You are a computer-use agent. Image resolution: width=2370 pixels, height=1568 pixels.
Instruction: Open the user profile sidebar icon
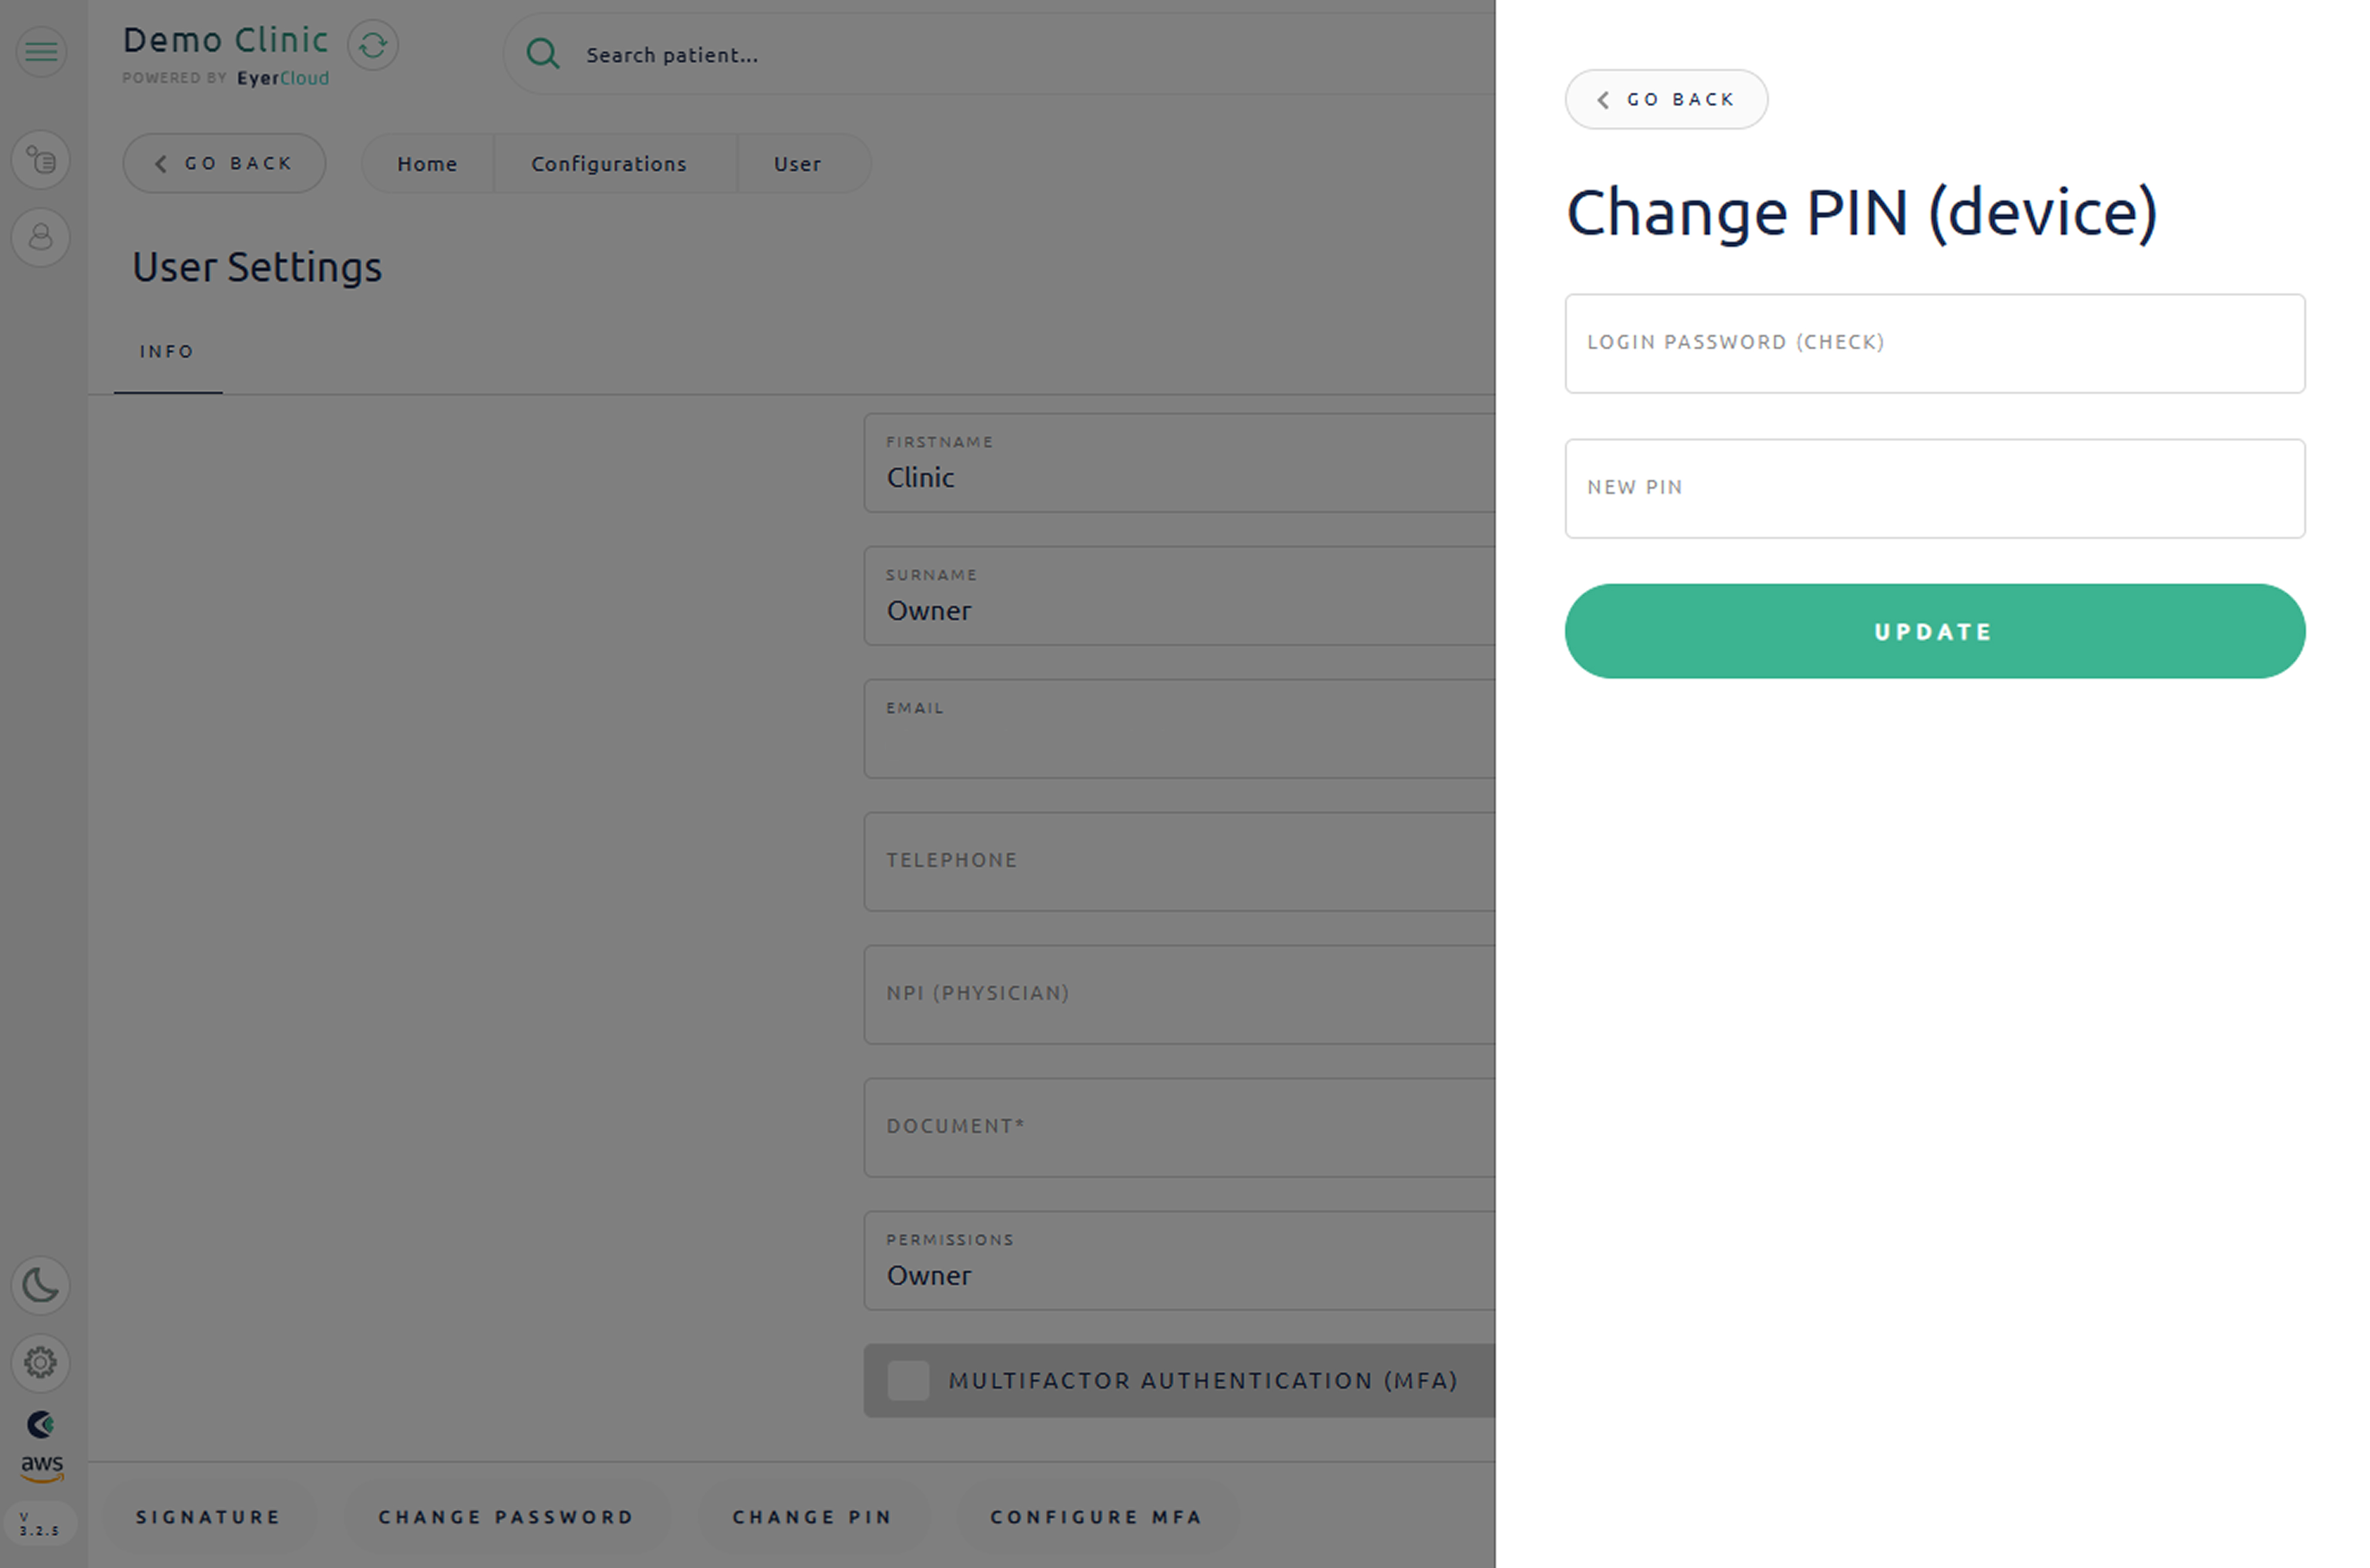[41, 237]
